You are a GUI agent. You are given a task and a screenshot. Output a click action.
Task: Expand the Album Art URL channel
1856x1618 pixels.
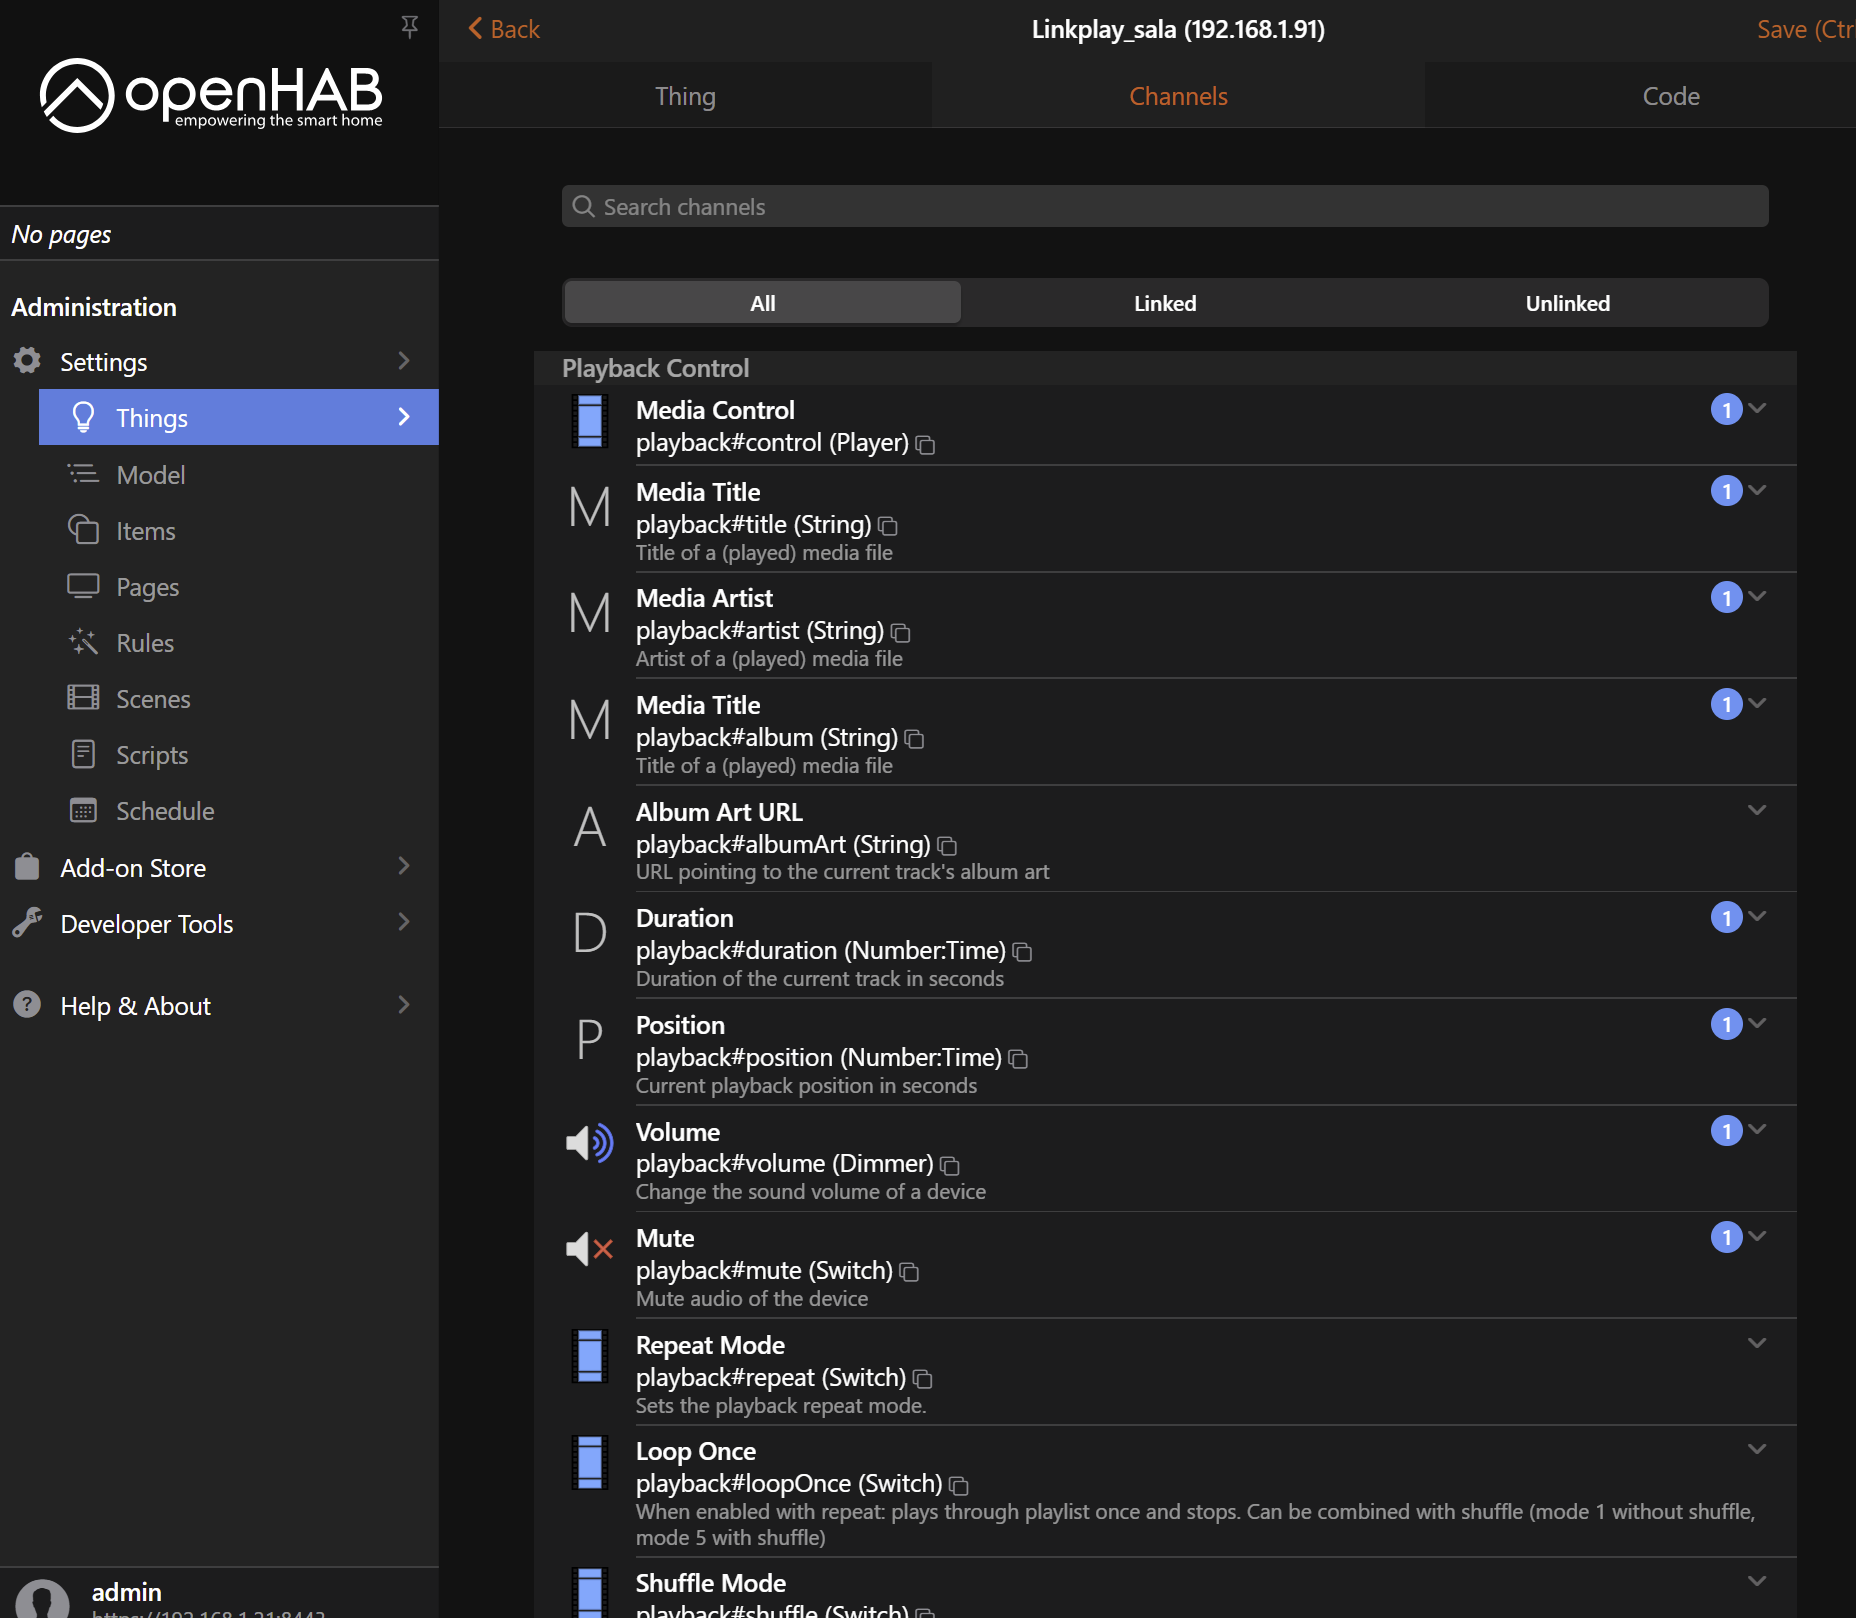click(x=1757, y=810)
